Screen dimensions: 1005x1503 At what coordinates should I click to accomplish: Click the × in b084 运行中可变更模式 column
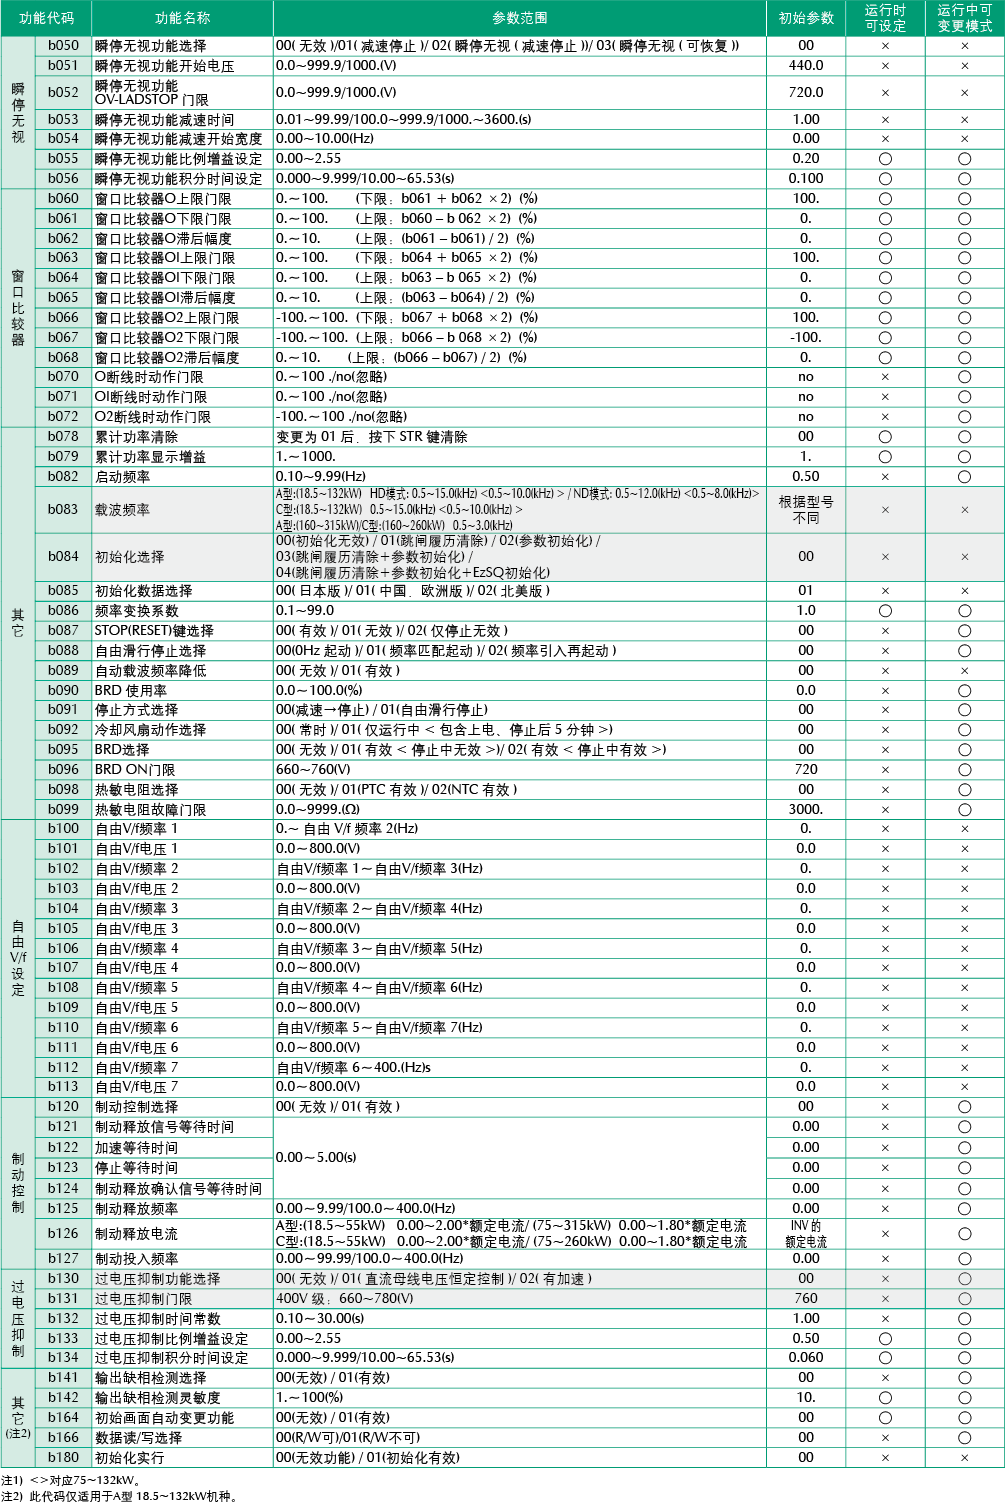964,557
